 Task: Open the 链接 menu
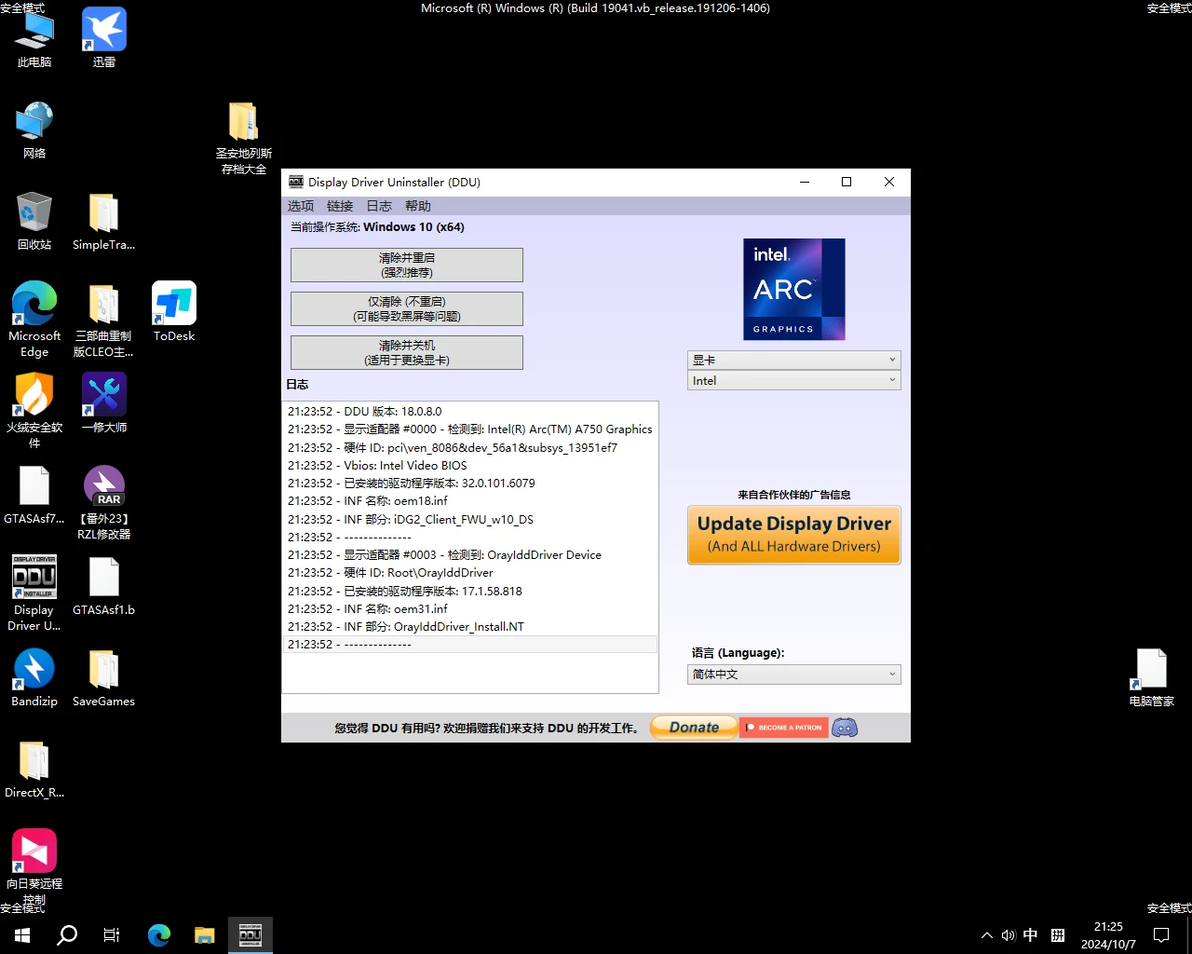point(340,206)
